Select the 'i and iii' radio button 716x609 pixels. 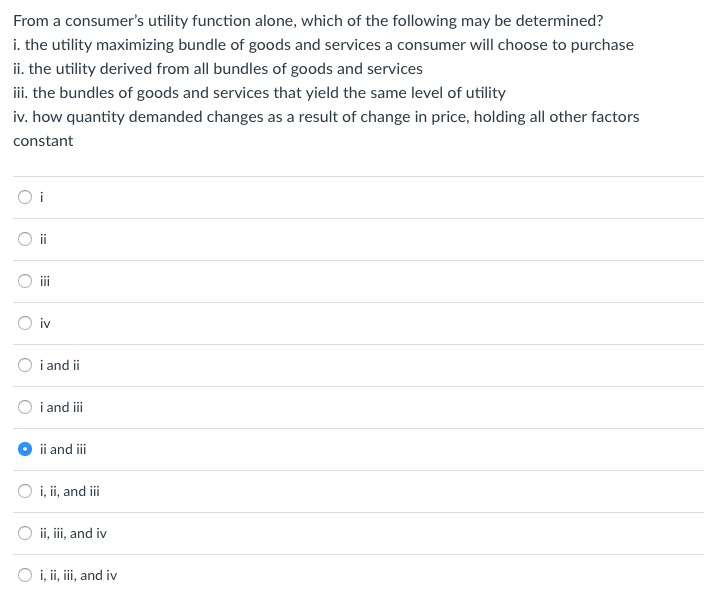pyautogui.click(x=24, y=407)
